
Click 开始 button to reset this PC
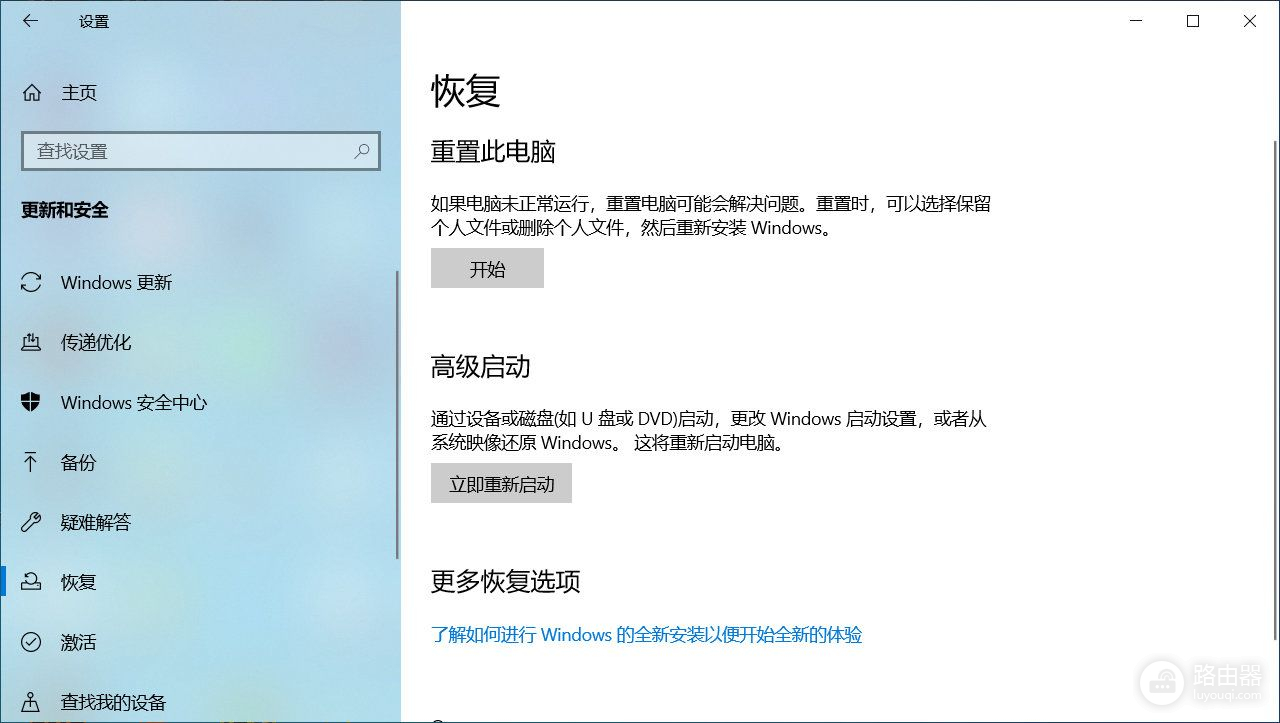click(x=487, y=268)
